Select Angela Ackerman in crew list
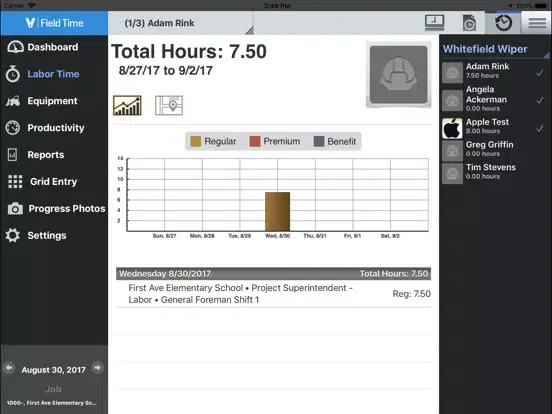Viewport: 552px width, 414px height. (x=495, y=99)
